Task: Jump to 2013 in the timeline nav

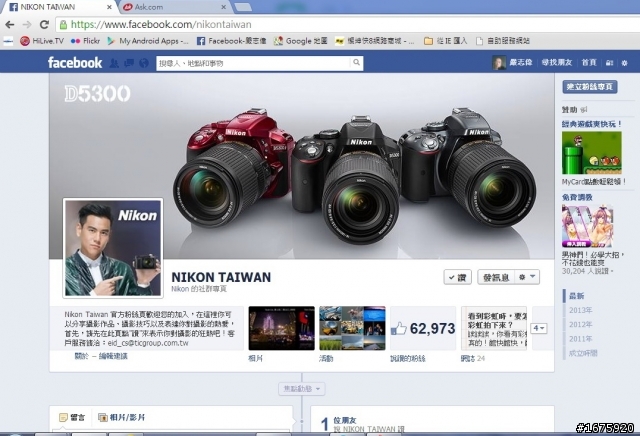Action: click(x=580, y=310)
